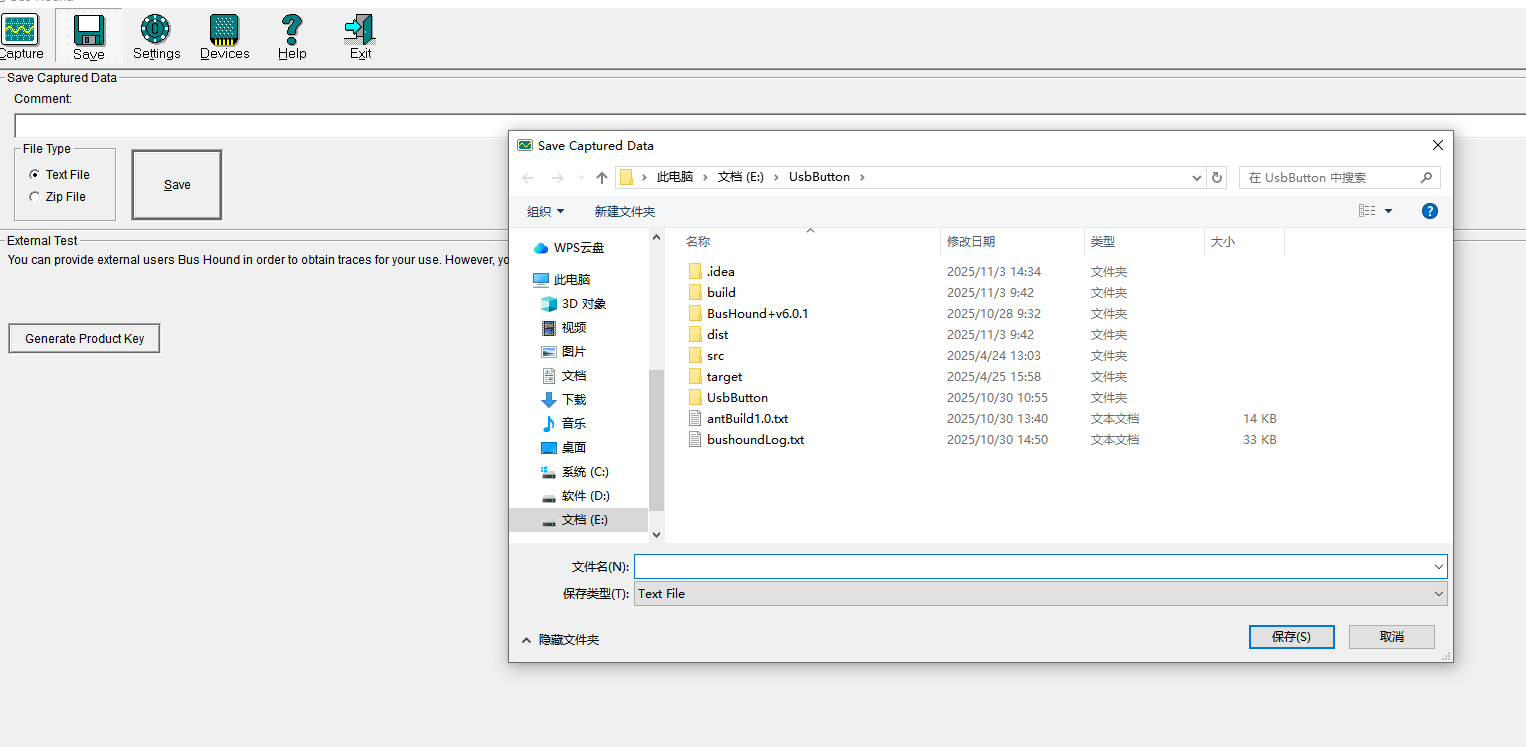Click the large Save button in Bus Hound
This screenshot has height=747, width=1526.
[177, 185]
